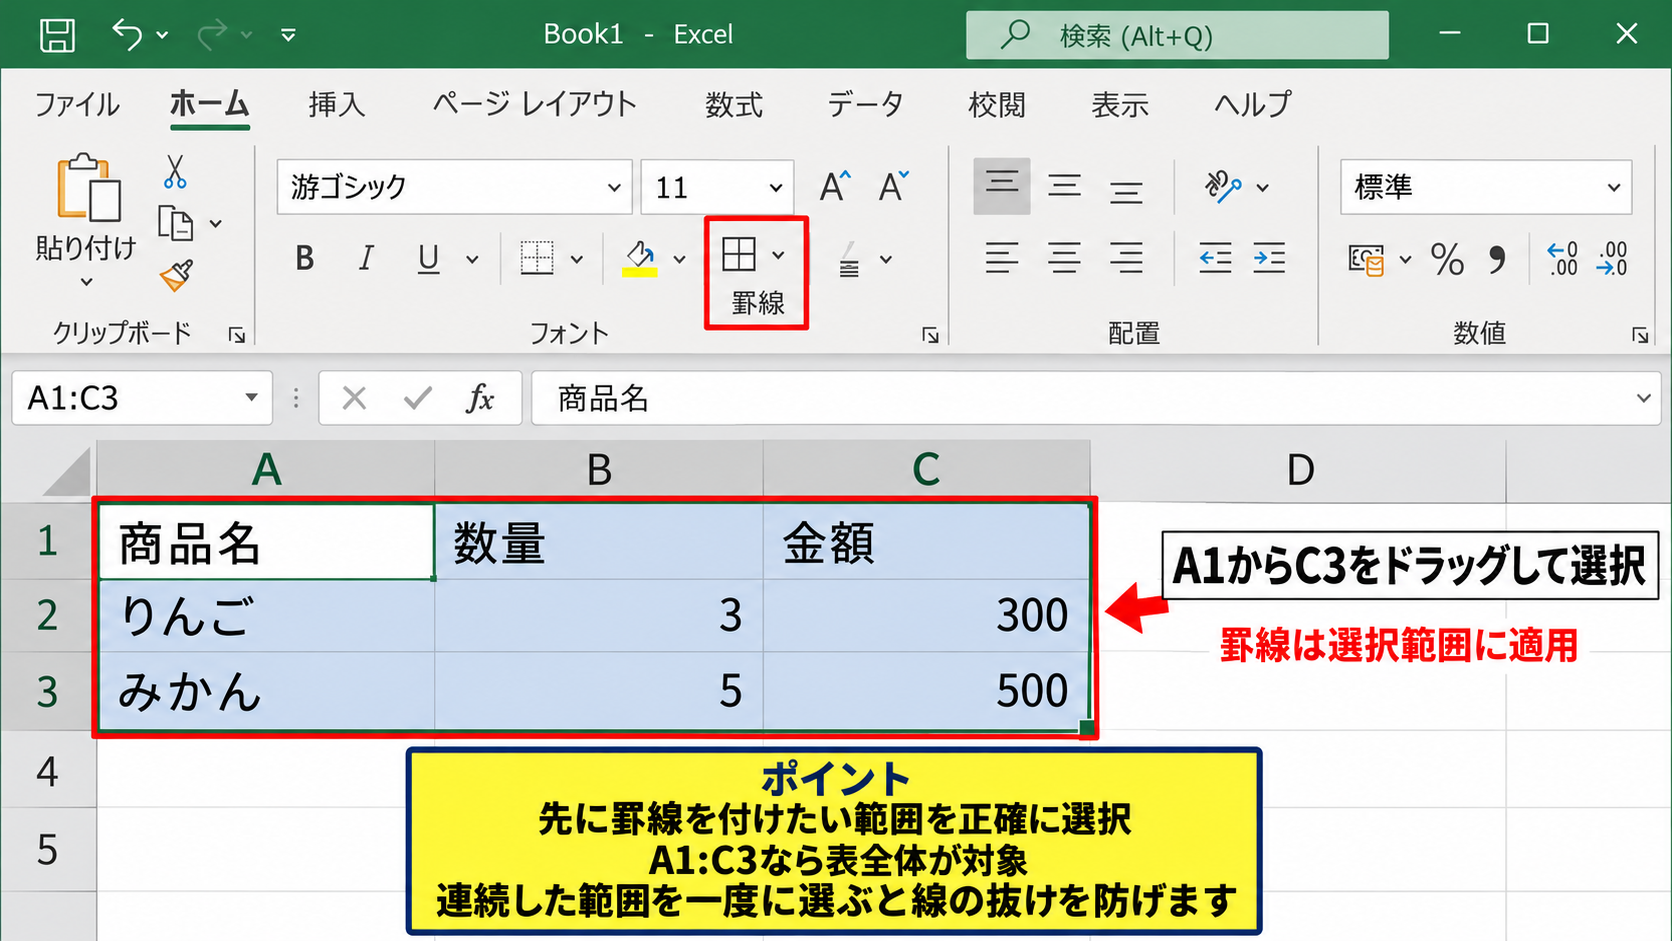Toggle Underline formatting
1672x941 pixels.
tap(428, 259)
